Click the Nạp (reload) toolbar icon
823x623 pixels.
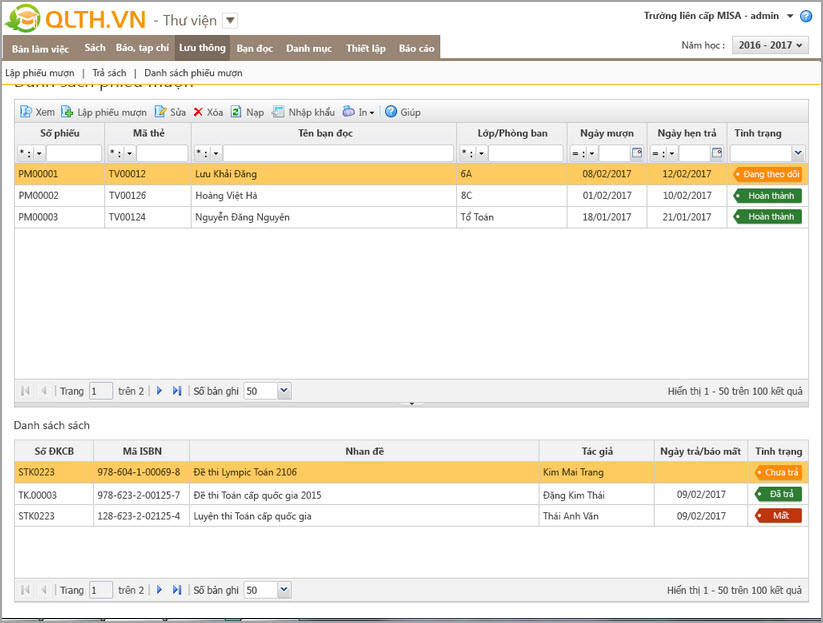point(236,112)
